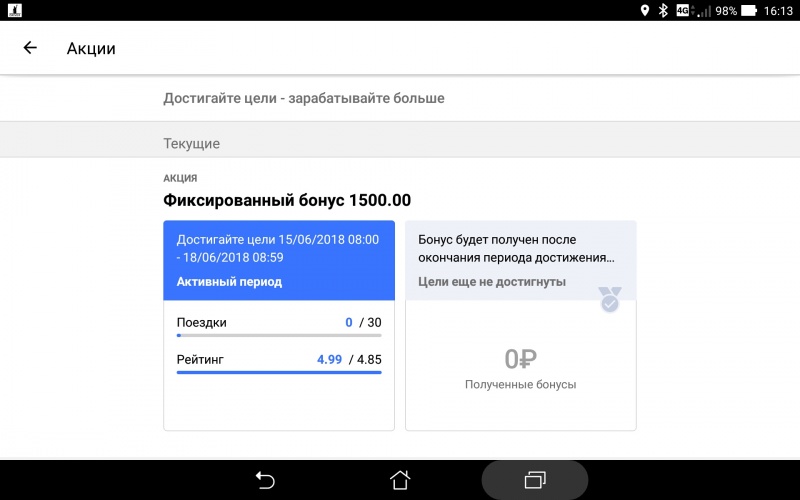Tap the app notification icon in status bar
This screenshot has width=800, height=500.
[15, 10]
